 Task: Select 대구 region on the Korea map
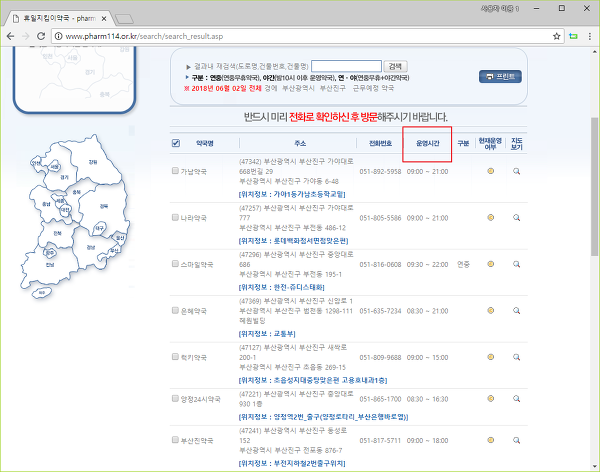tap(99, 229)
